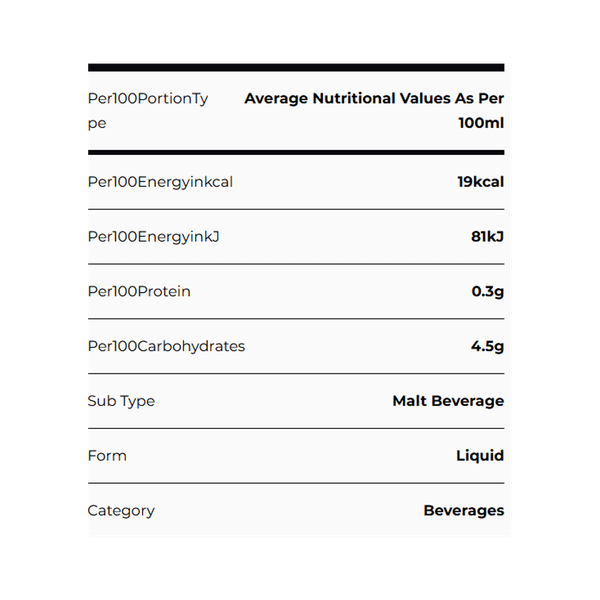600x600 pixels.
Task: Select the 81kJ value
Action: click(x=488, y=236)
